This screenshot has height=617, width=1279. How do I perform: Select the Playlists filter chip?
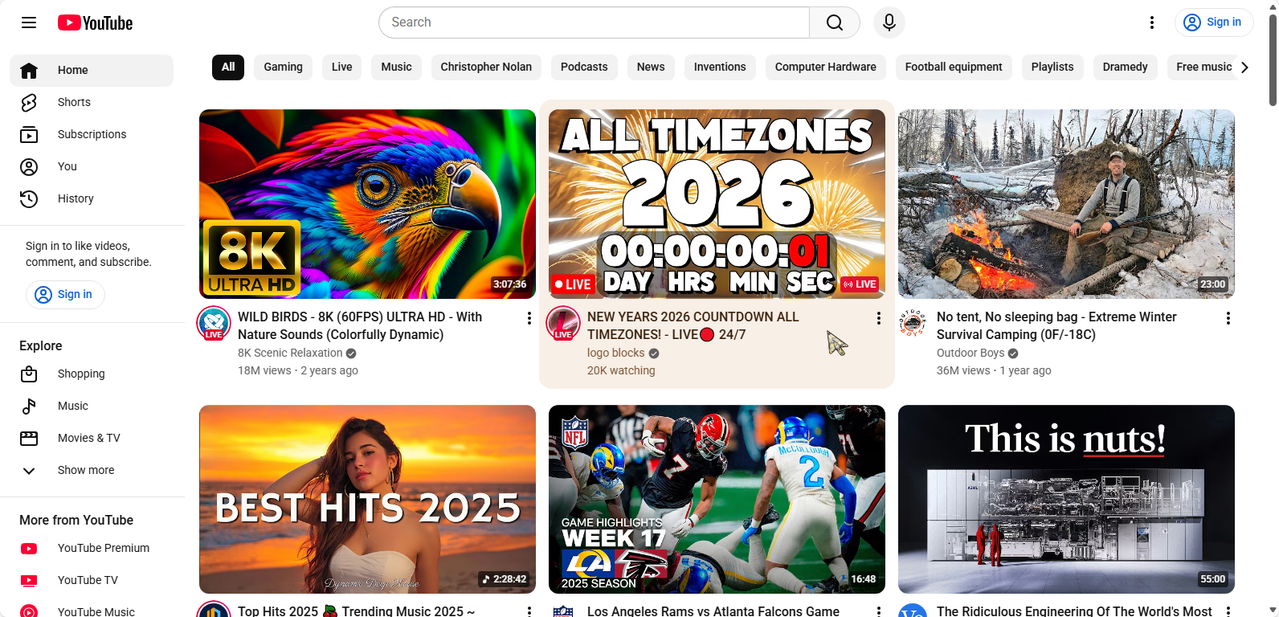(x=1052, y=67)
